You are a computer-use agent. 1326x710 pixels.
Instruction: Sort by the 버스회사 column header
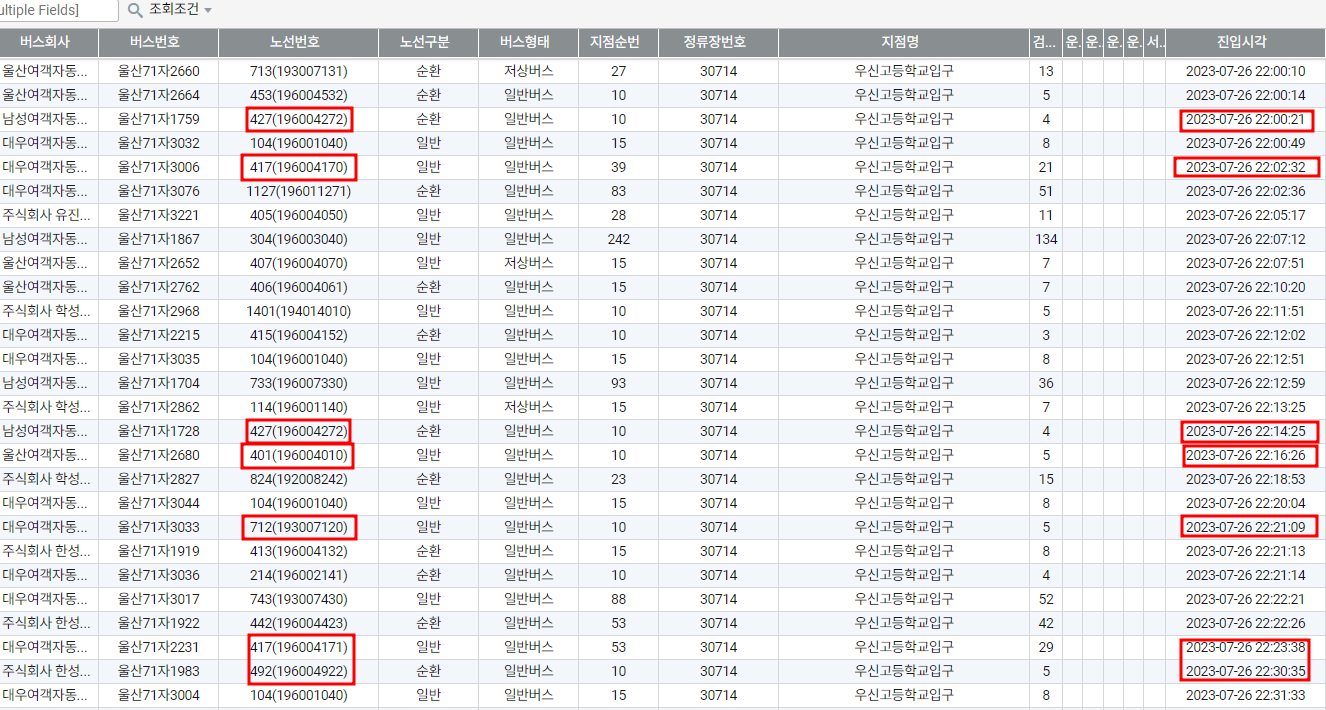(x=49, y=43)
